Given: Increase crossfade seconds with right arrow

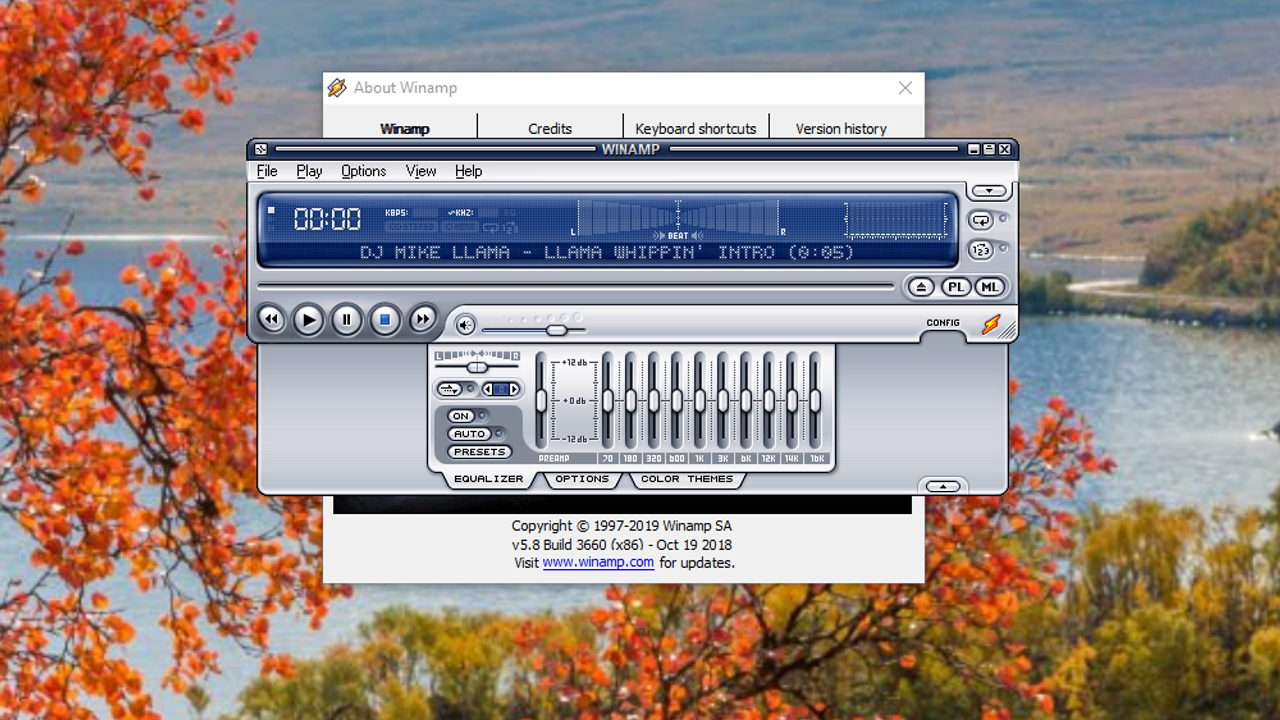Looking at the screenshot, I should click(x=514, y=389).
